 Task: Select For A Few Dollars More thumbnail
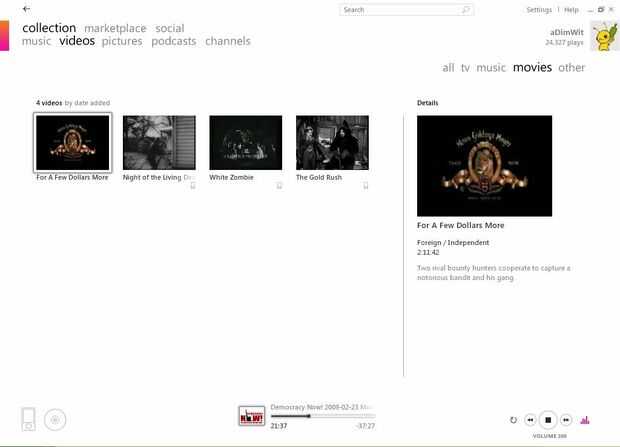pyautogui.click(x=73, y=143)
